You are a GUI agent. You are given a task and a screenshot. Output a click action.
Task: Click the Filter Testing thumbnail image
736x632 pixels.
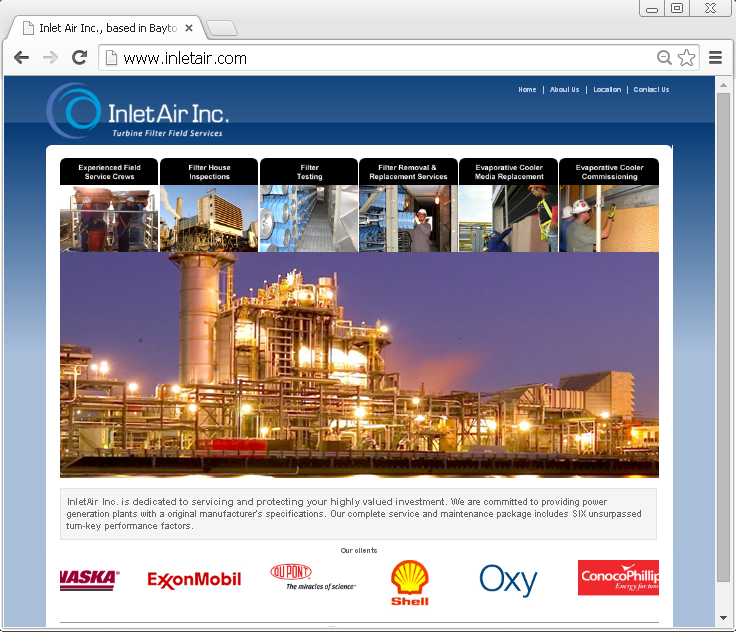coord(309,218)
